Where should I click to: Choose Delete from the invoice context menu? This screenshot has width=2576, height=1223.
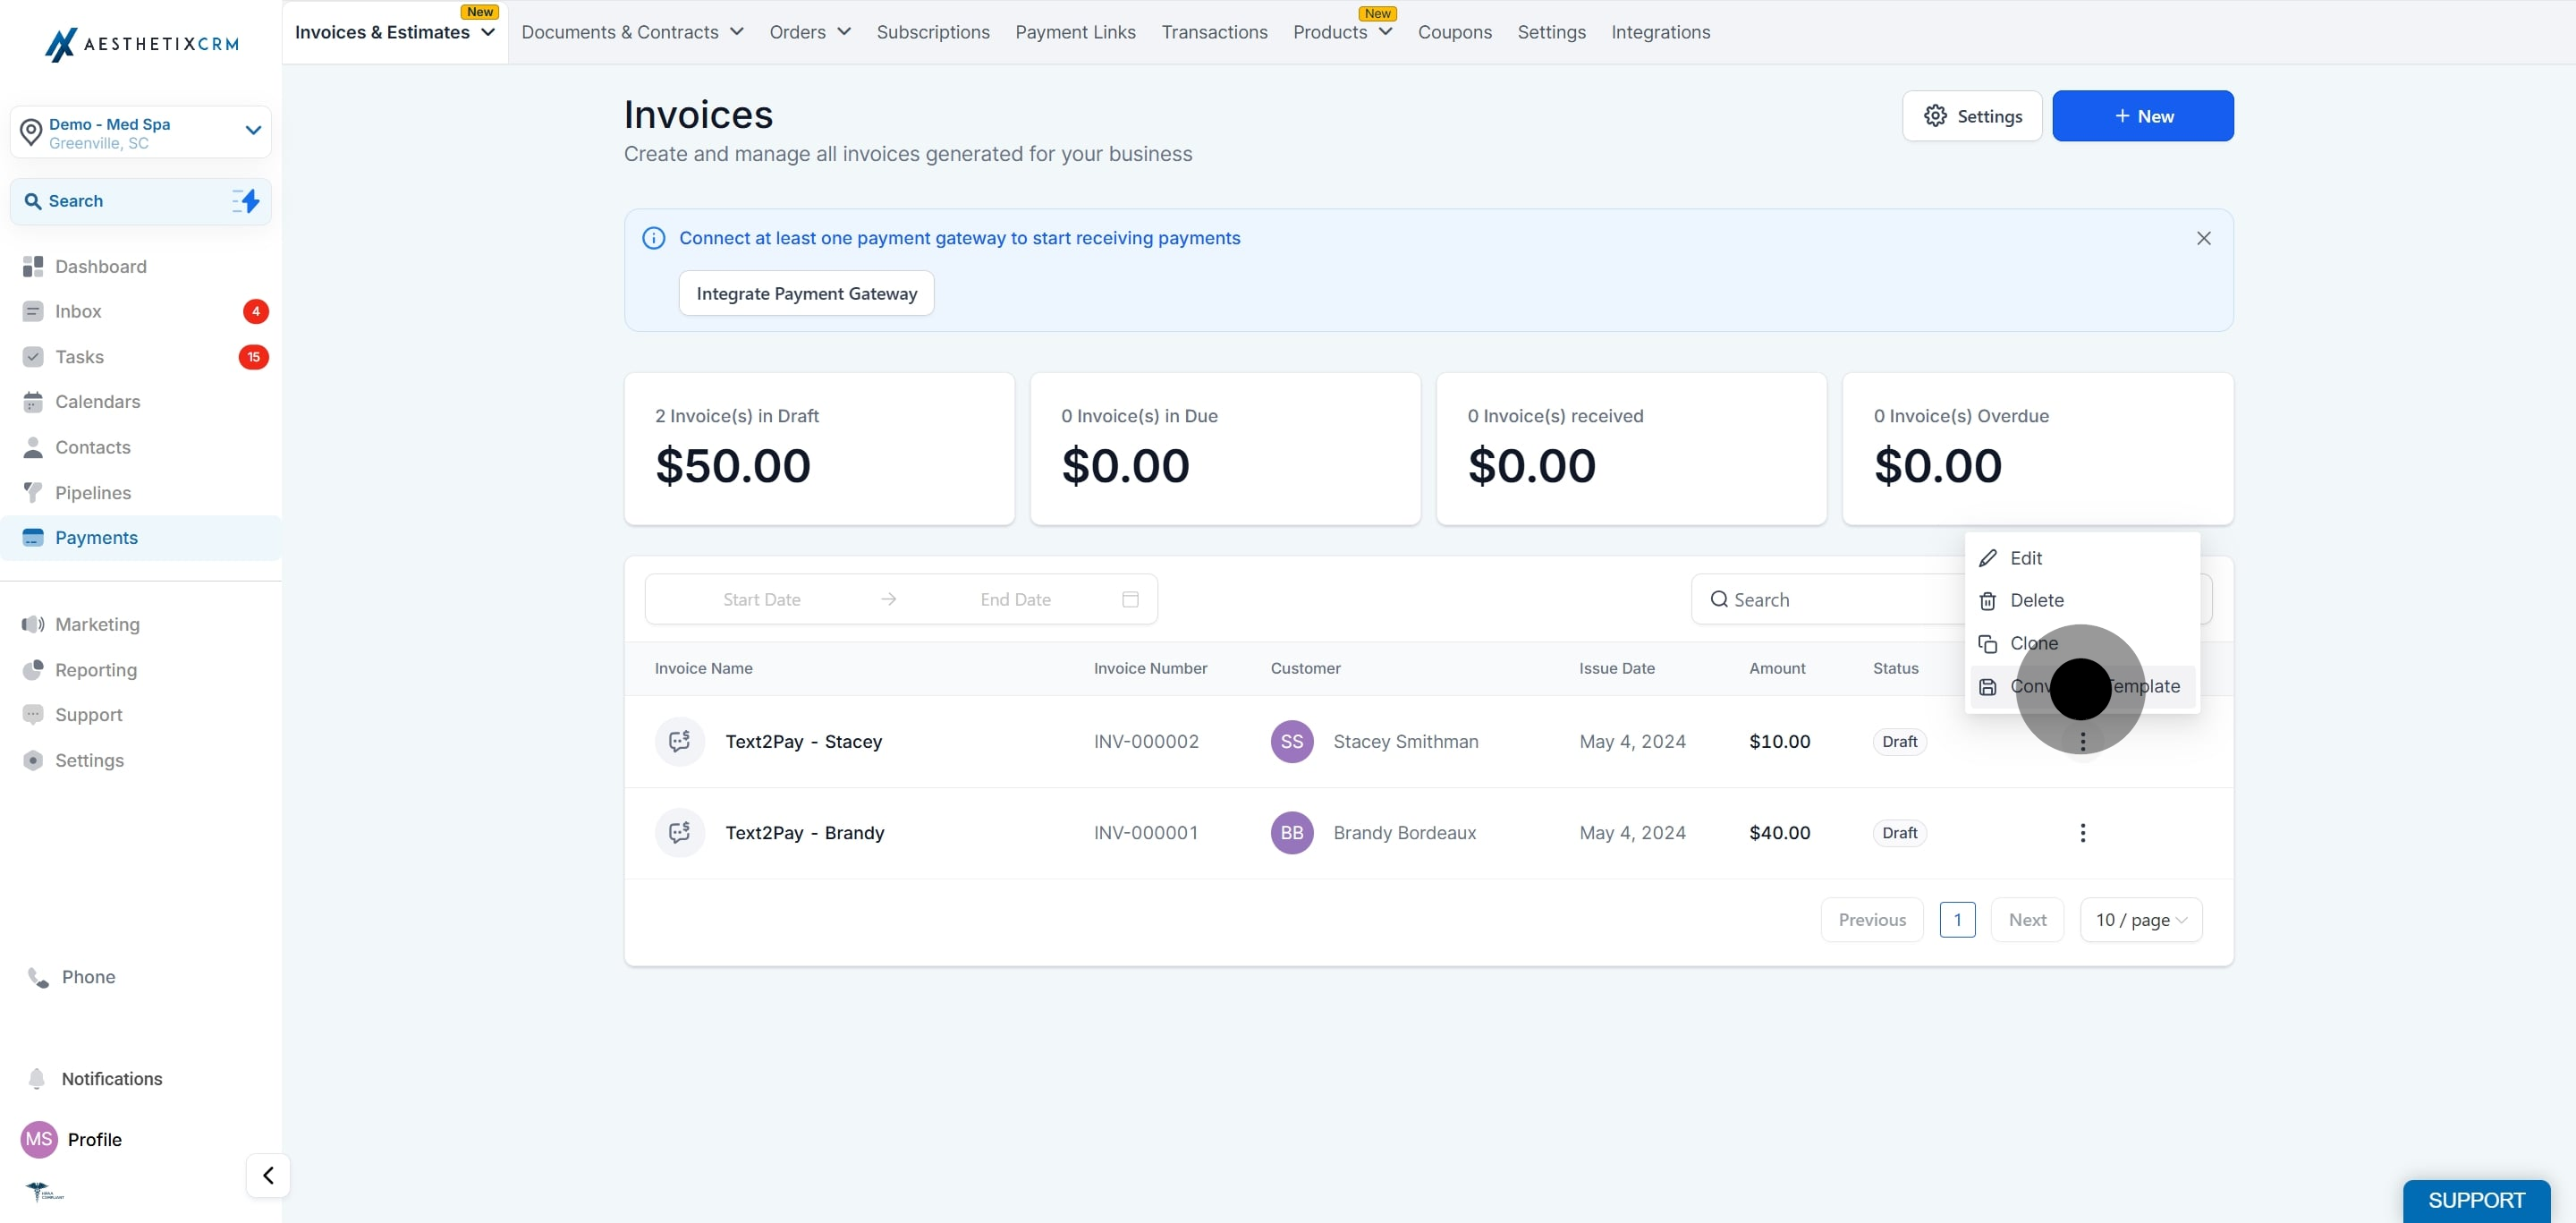pyautogui.click(x=2082, y=600)
